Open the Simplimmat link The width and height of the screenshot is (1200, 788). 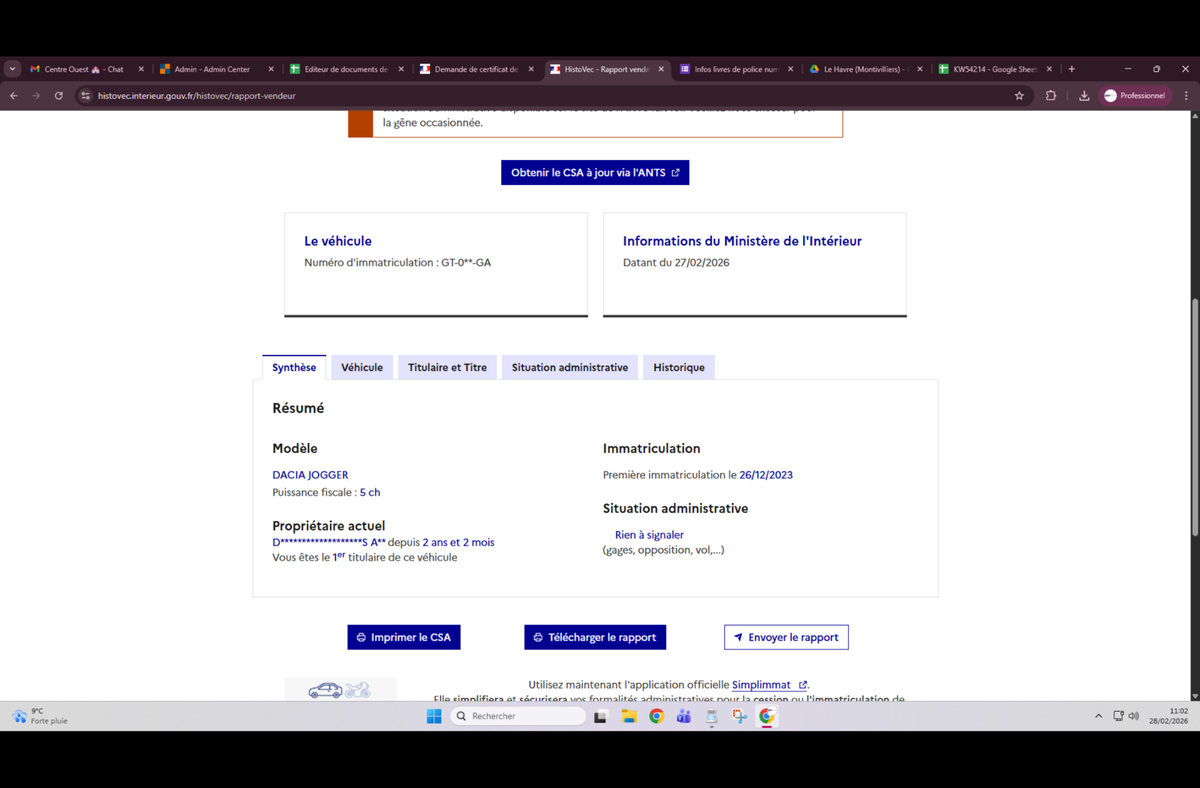coord(769,685)
